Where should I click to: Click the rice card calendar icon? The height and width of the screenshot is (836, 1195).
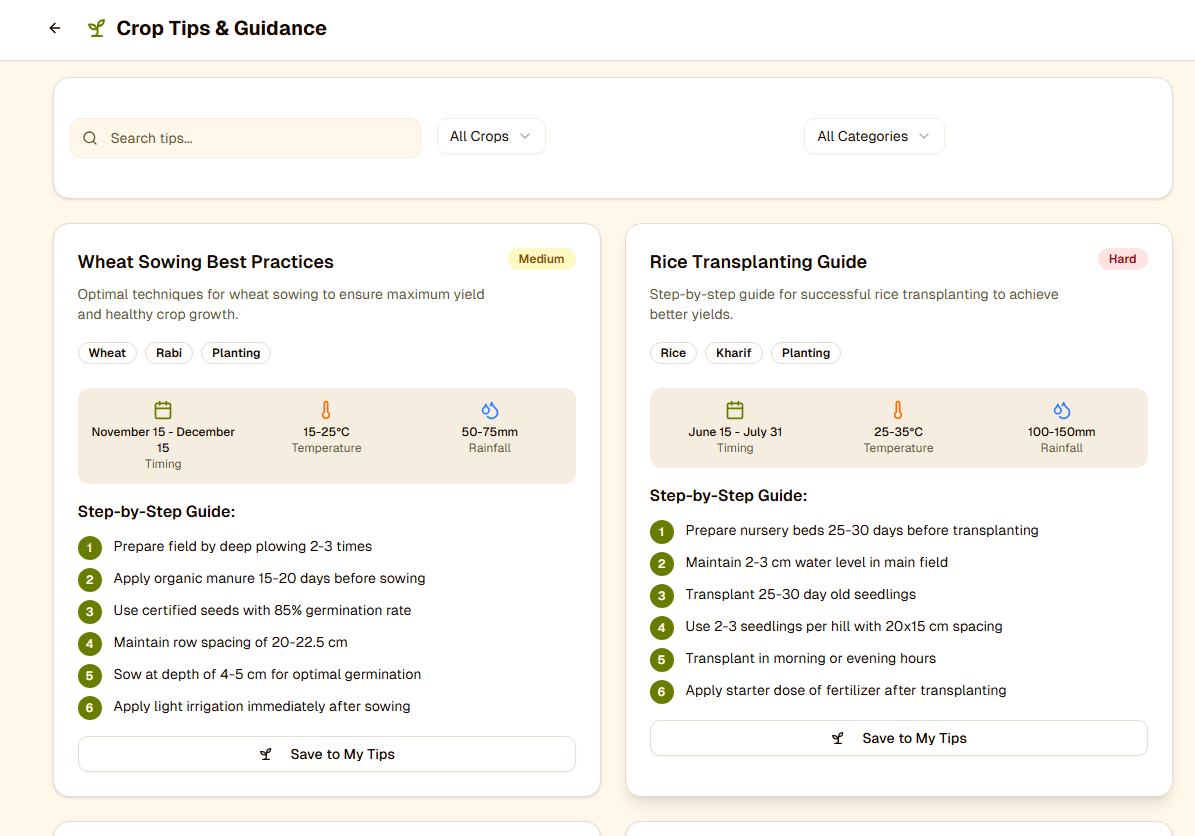tap(735, 410)
